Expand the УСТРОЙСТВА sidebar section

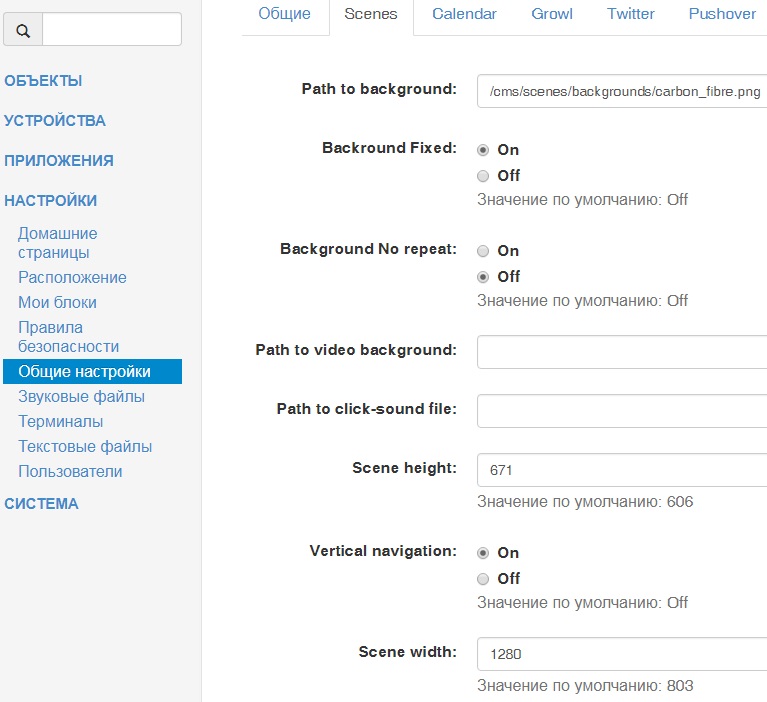55,121
